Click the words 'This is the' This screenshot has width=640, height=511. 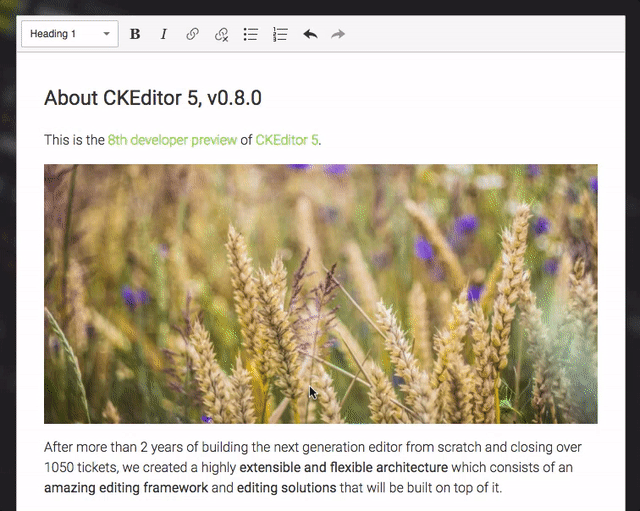(x=74, y=140)
